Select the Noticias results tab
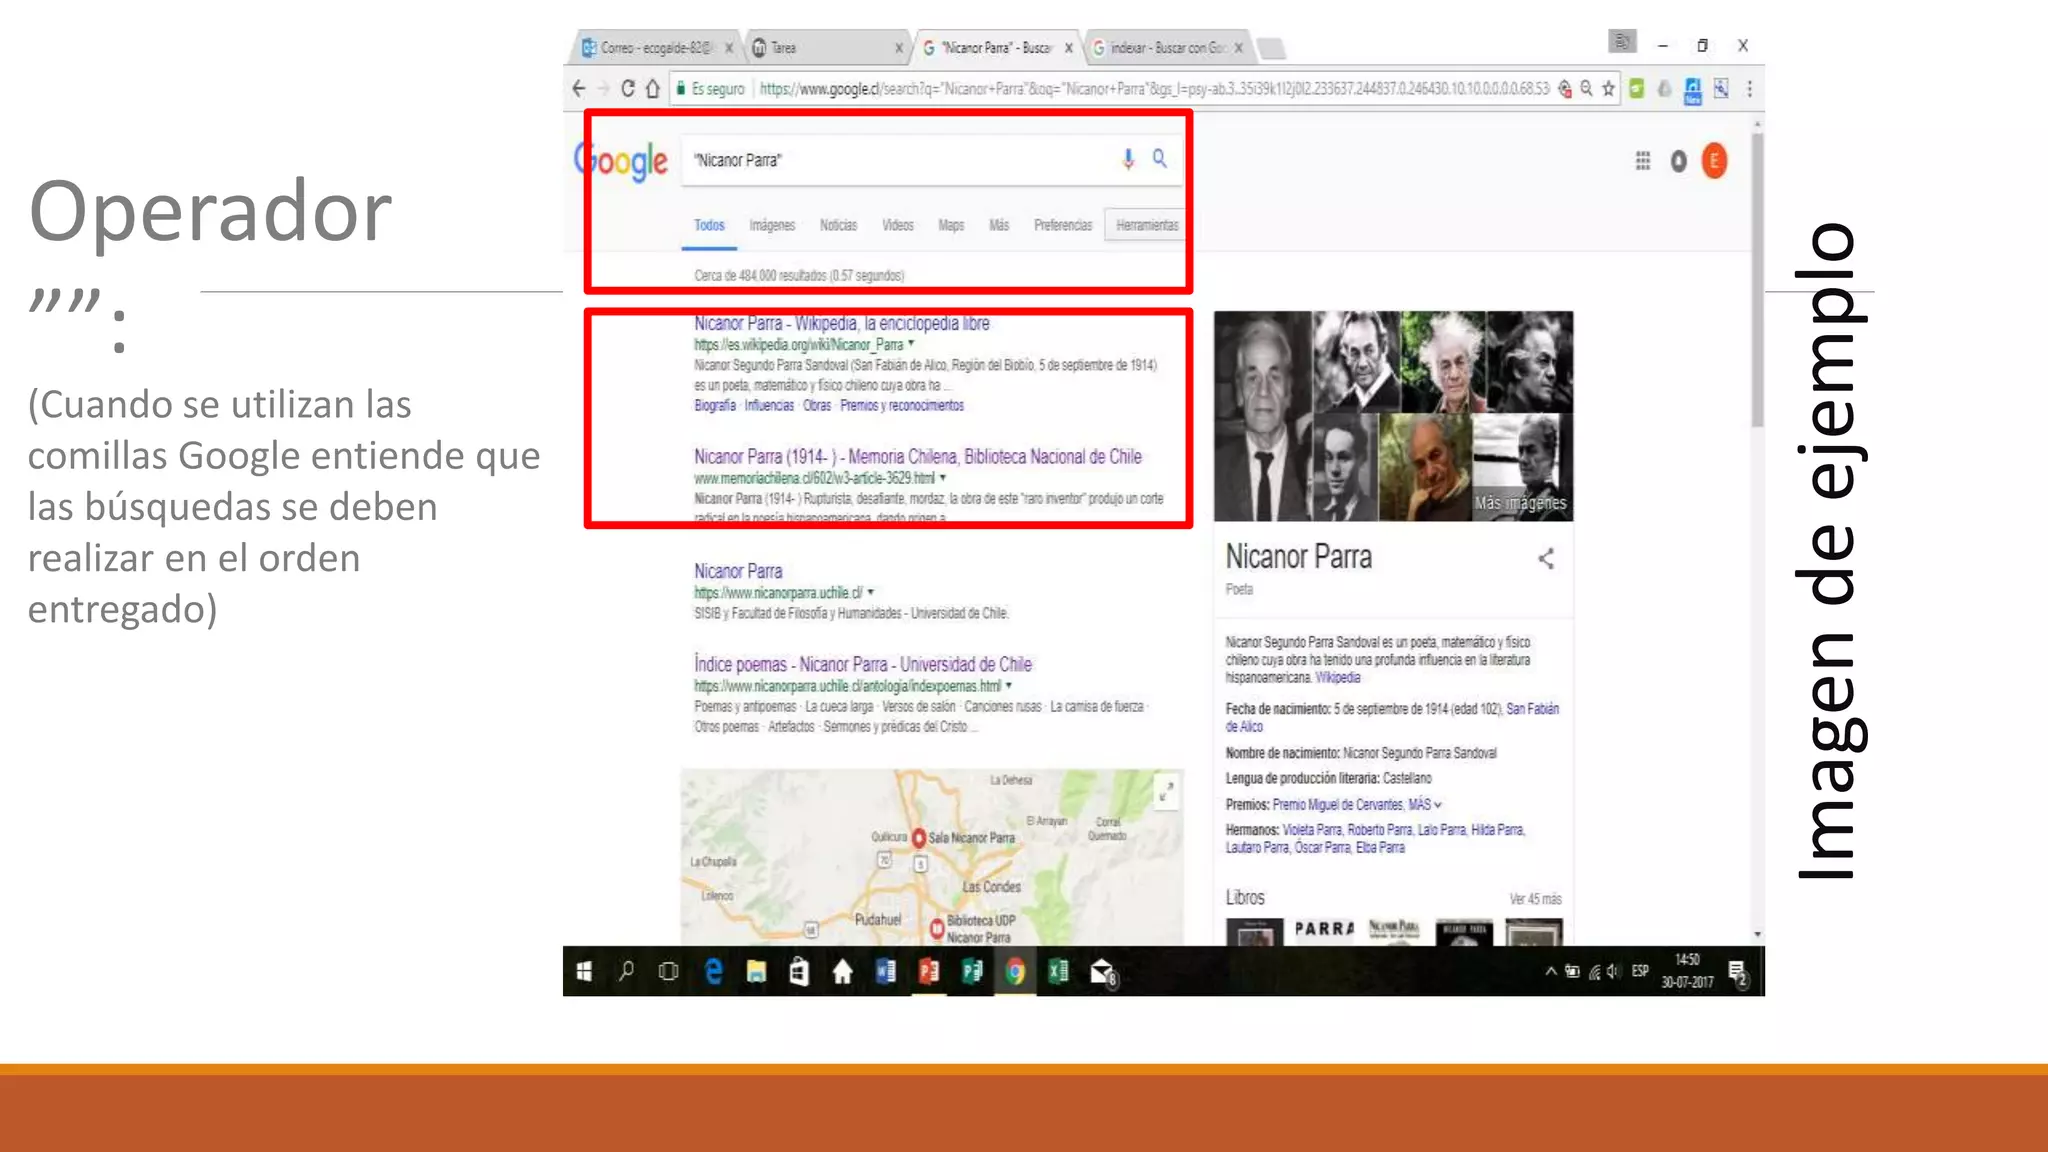This screenshot has height=1152, width=2048. tap(838, 225)
